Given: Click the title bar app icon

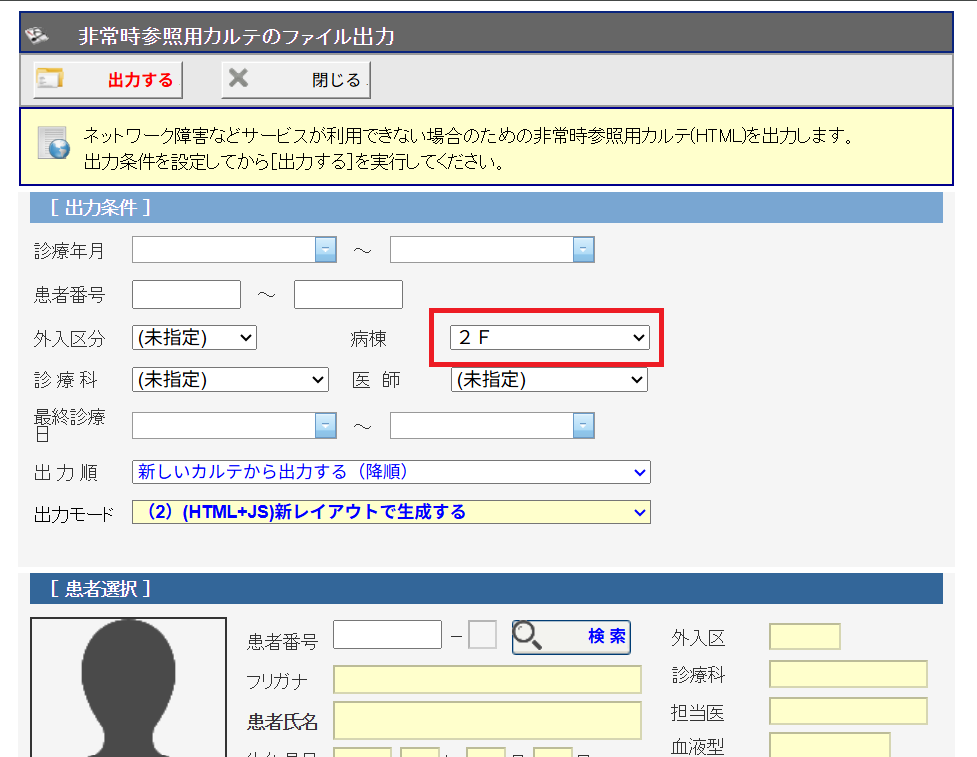Looking at the screenshot, I should [37, 36].
